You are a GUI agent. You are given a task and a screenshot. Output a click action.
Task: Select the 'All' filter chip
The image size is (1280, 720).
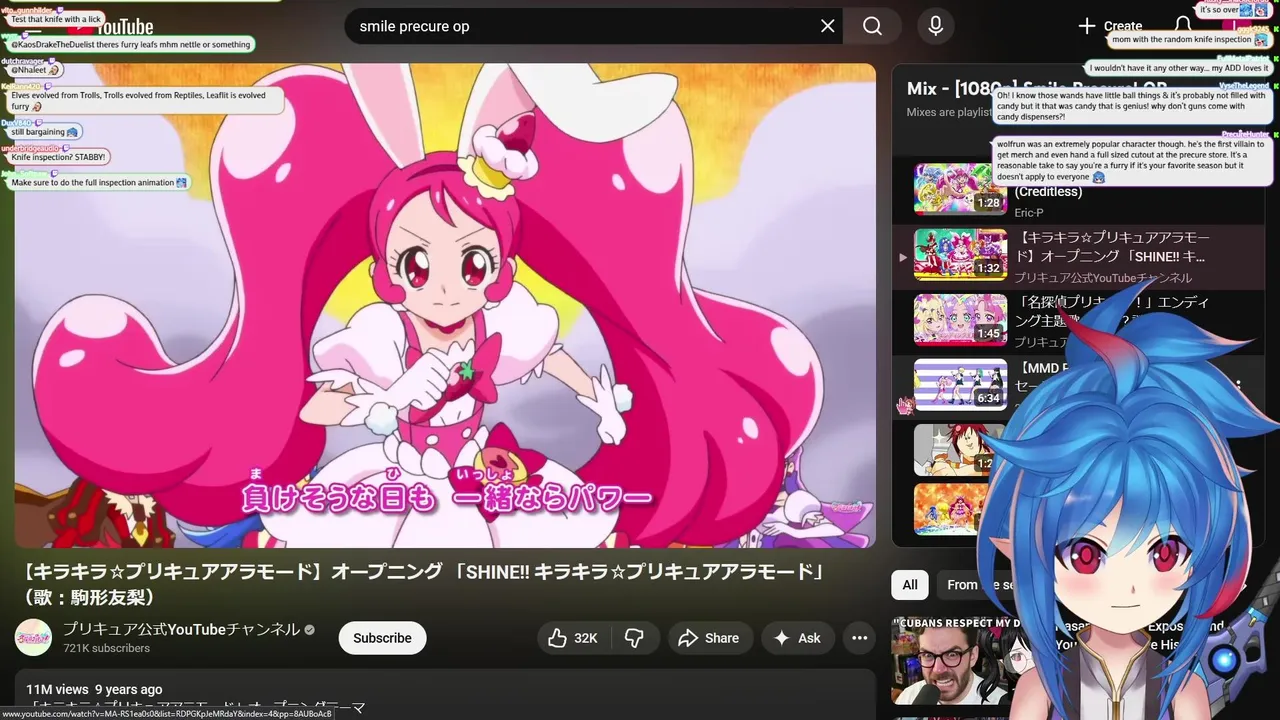pyautogui.click(x=910, y=585)
